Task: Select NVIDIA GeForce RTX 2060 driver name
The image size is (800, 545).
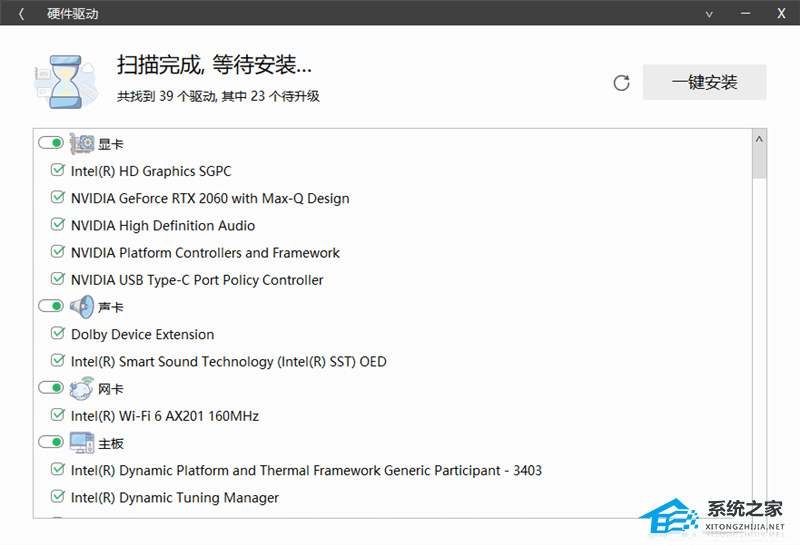Action: [210, 199]
